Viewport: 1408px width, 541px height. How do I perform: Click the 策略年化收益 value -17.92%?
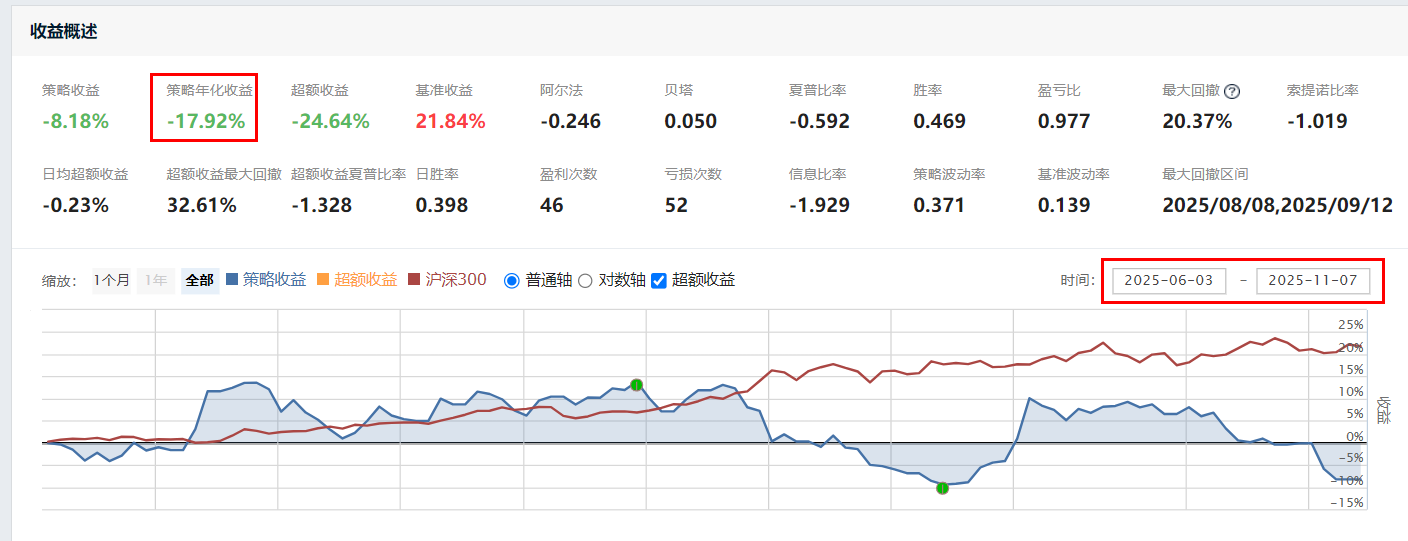[x=205, y=122]
